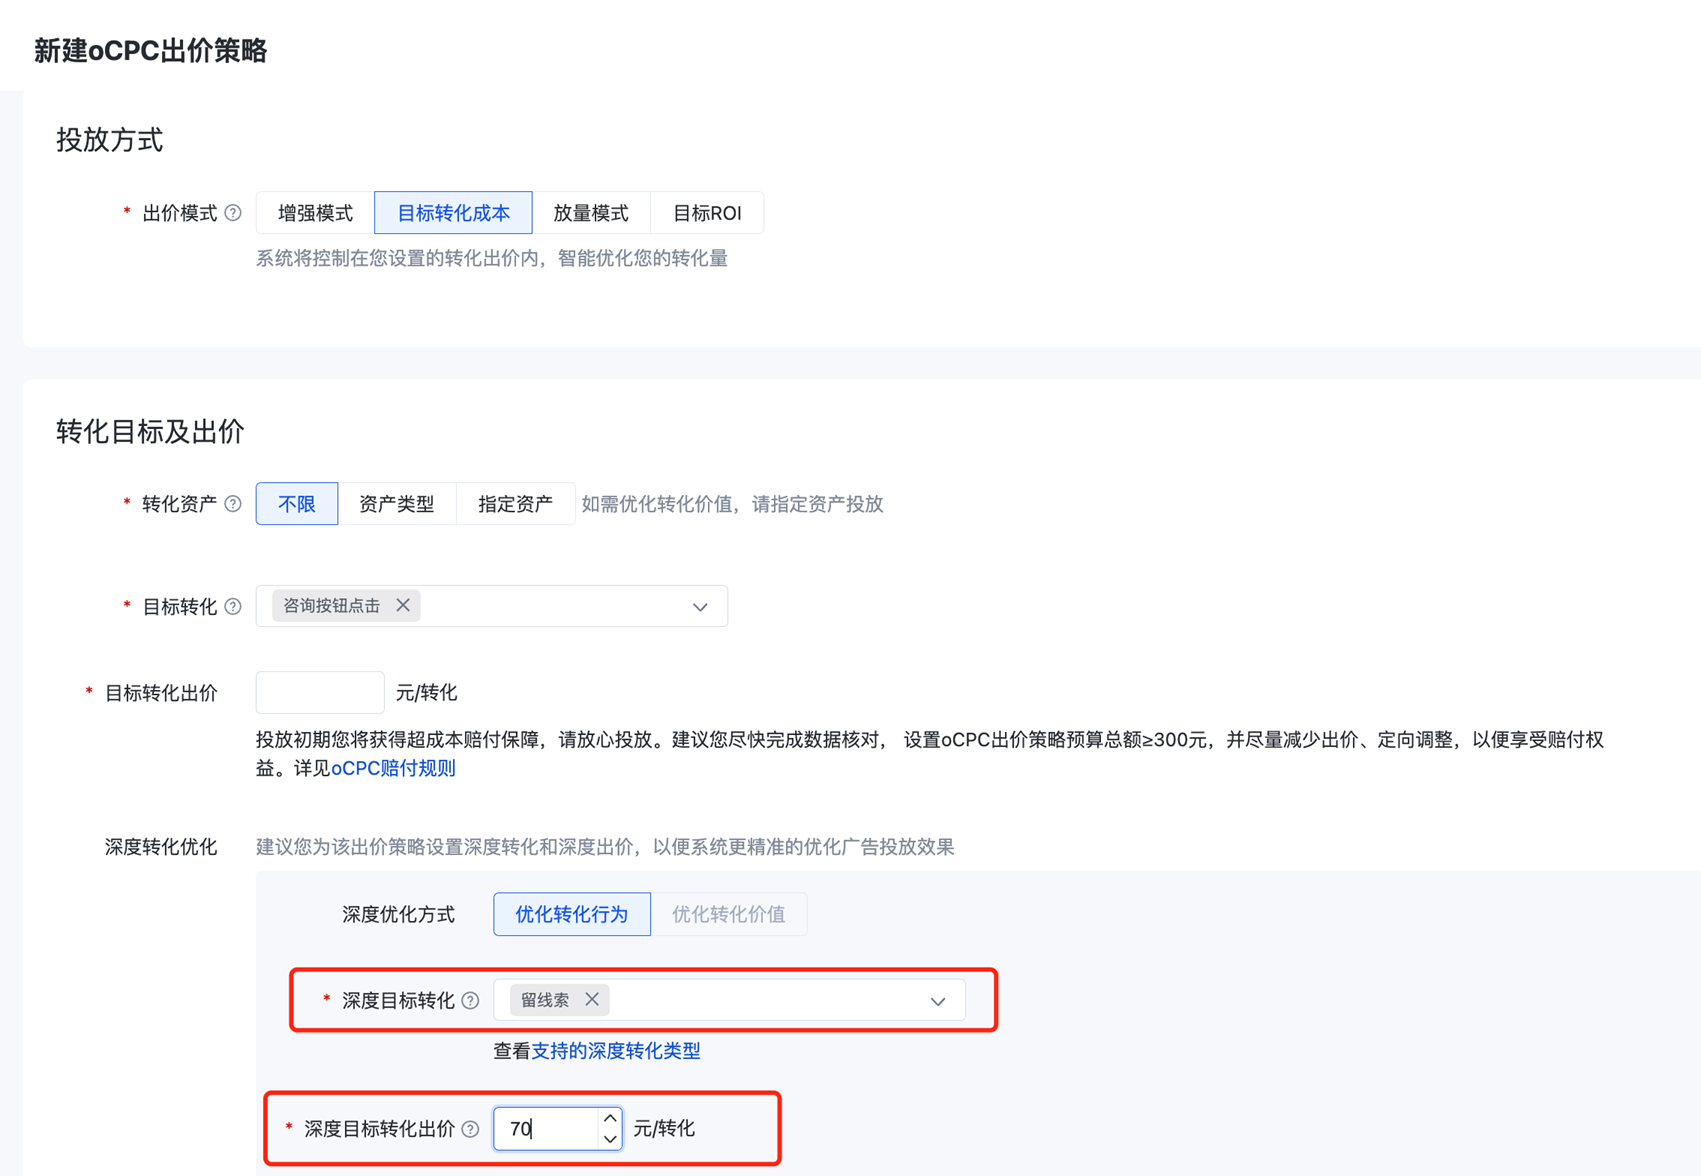
Task: Switch 转化资产 to 资产类型
Action: [x=396, y=504]
